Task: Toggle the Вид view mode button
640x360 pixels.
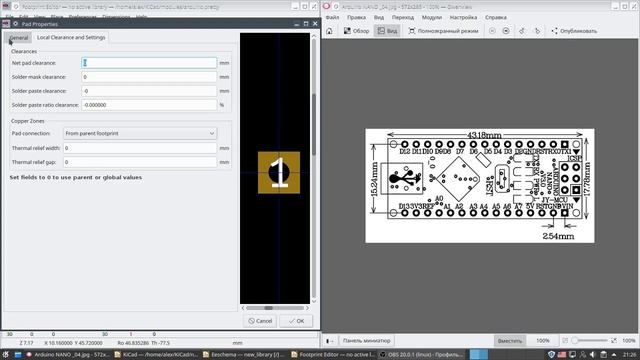Action: (x=387, y=31)
